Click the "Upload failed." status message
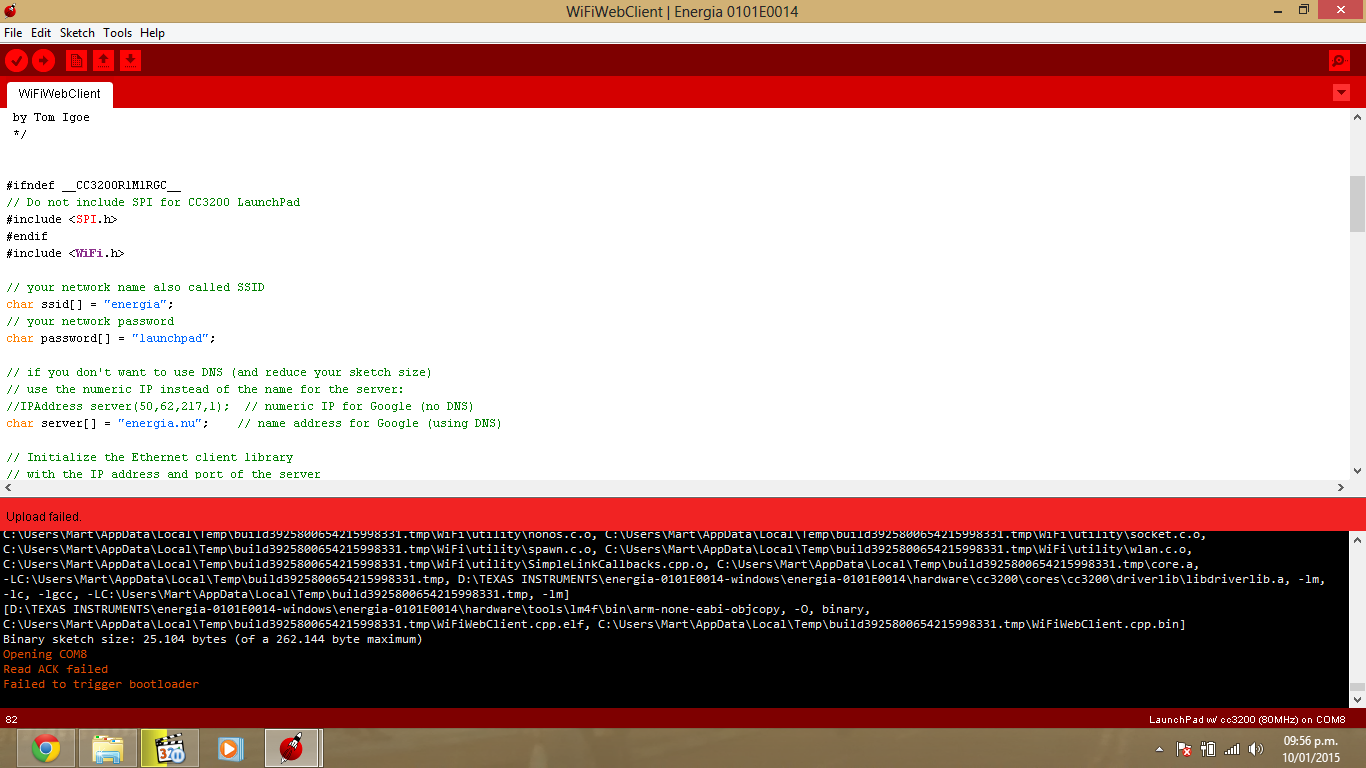The height and width of the screenshot is (768, 1366). pyautogui.click(x=44, y=517)
